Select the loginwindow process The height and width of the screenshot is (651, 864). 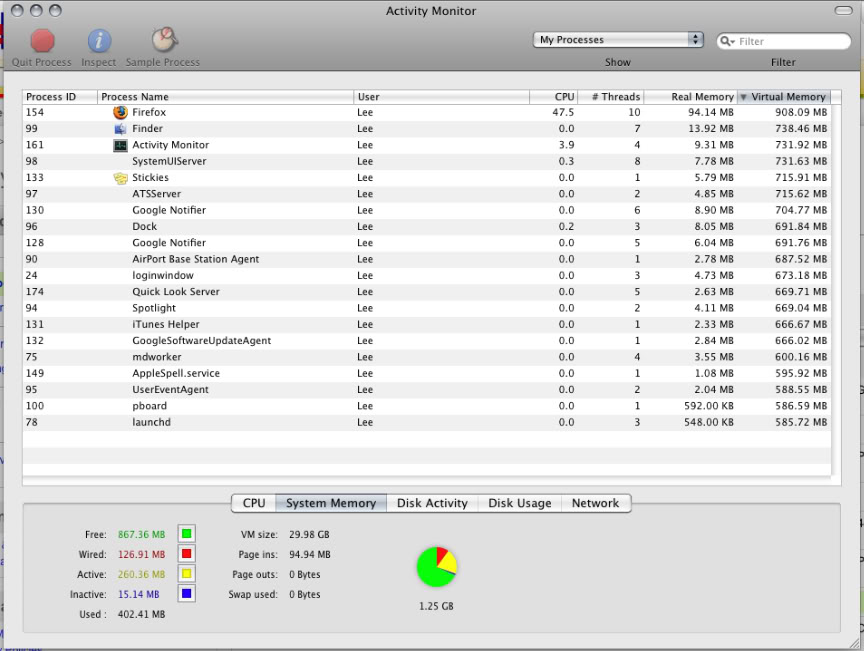[426, 276]
